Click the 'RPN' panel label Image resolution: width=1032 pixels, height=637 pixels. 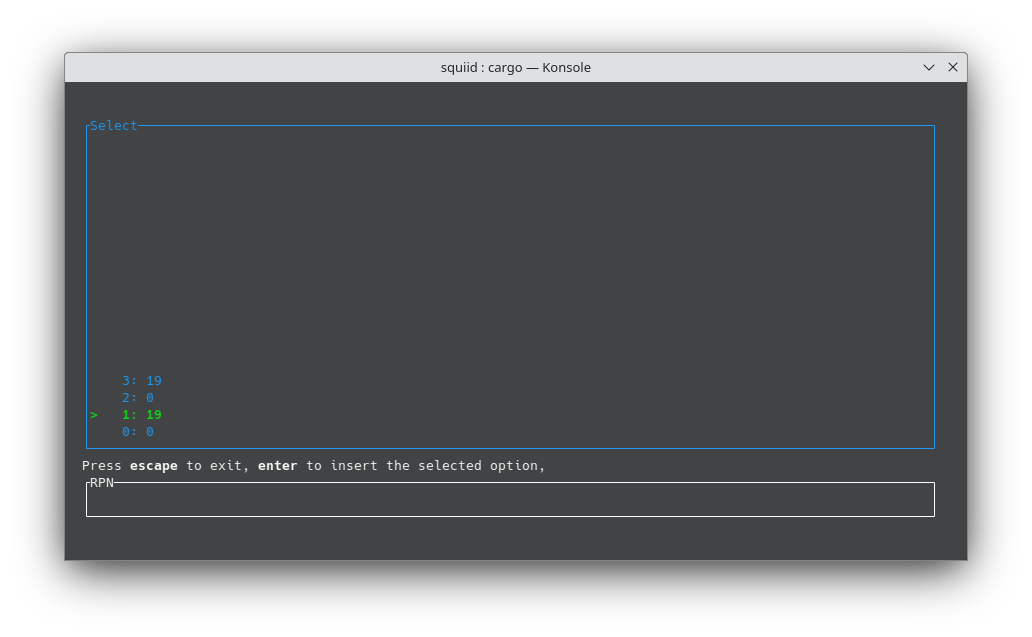[102, 483]
